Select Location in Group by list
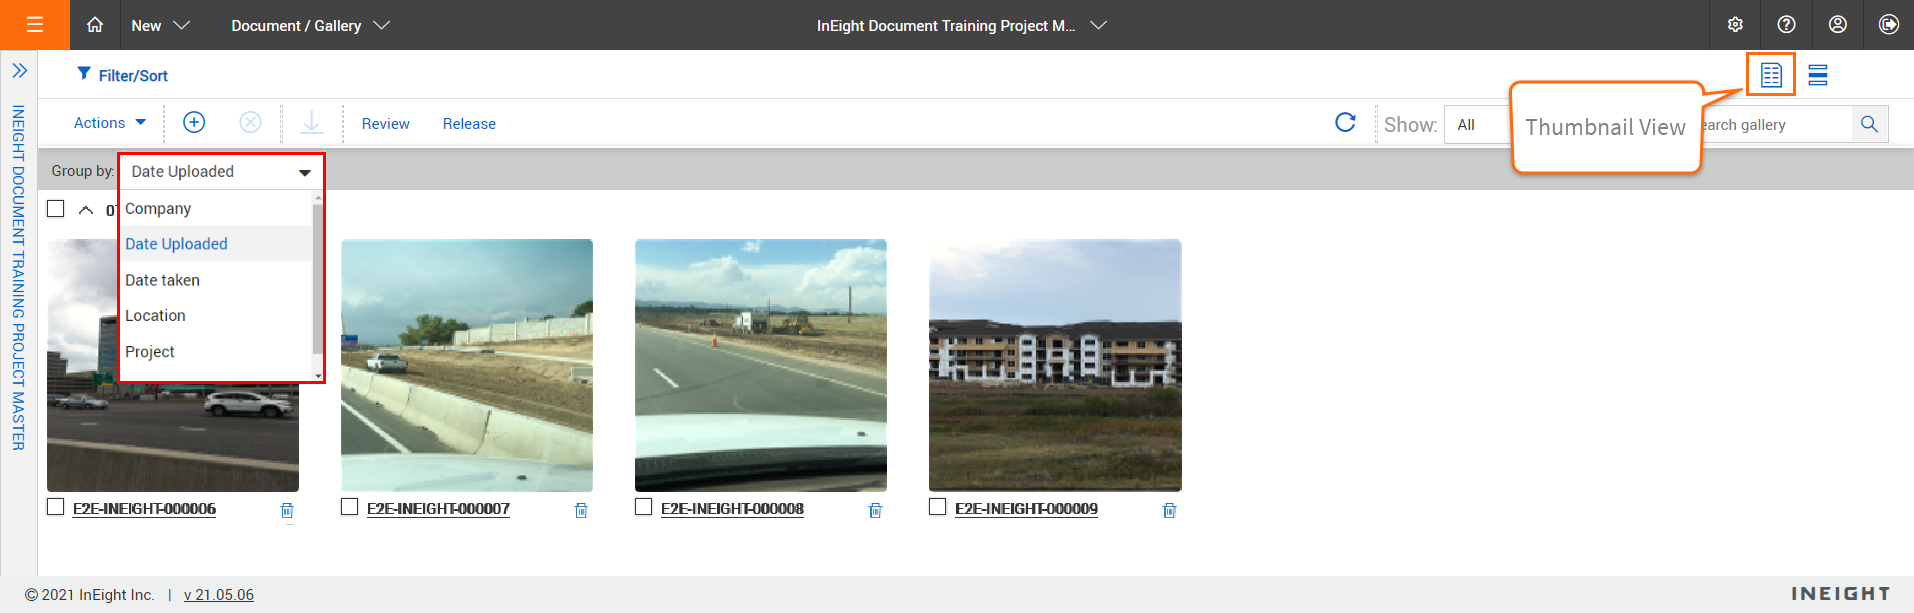Screen dimensions: 1914x613 [216, 316]
